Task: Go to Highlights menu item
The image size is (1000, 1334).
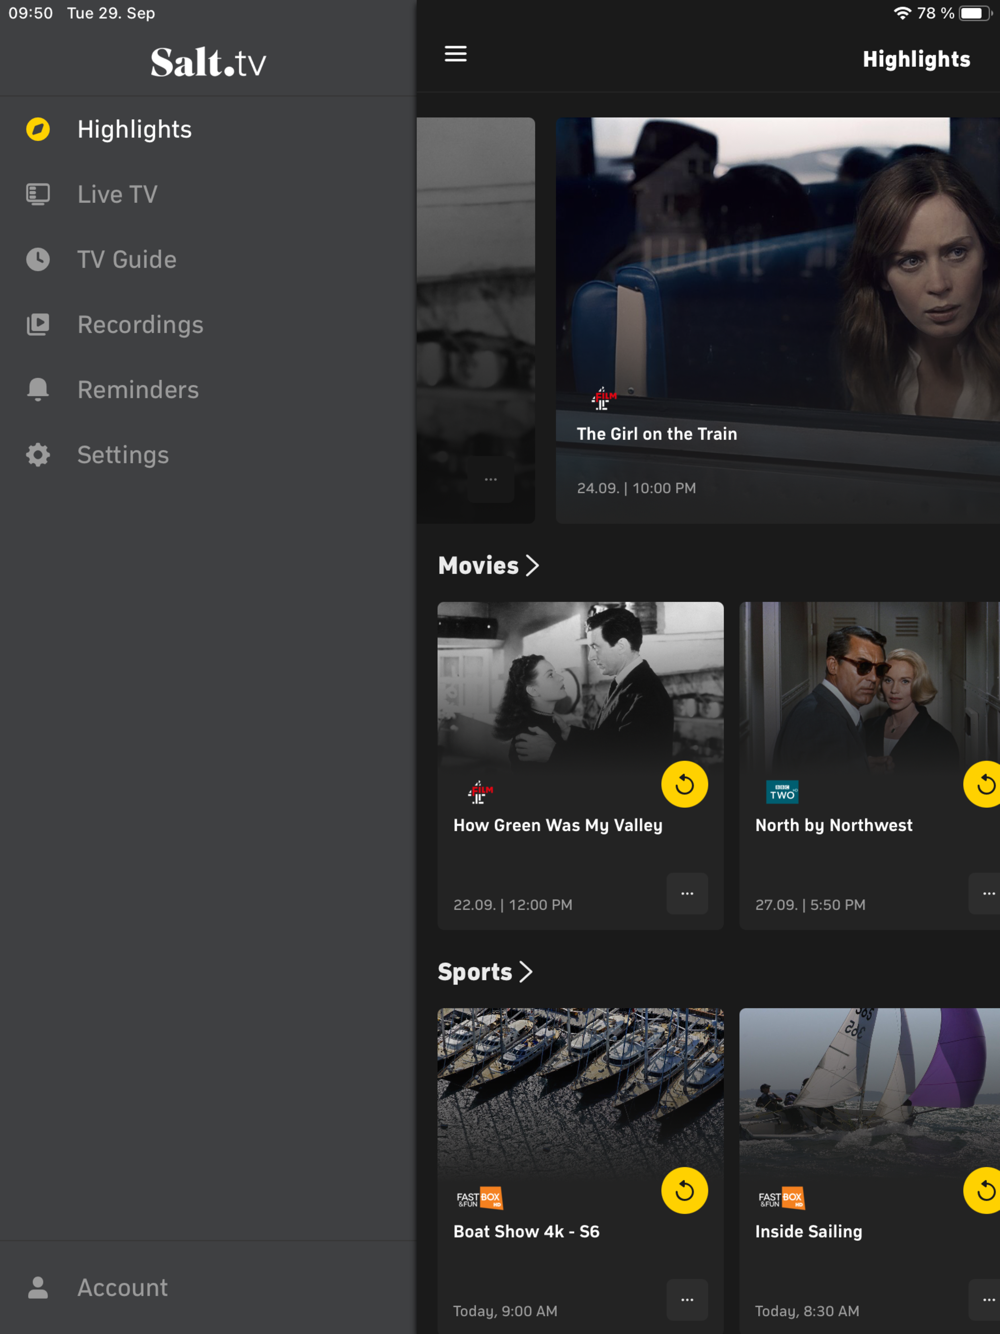Action: pyautogui.click(x=208, y=129)
